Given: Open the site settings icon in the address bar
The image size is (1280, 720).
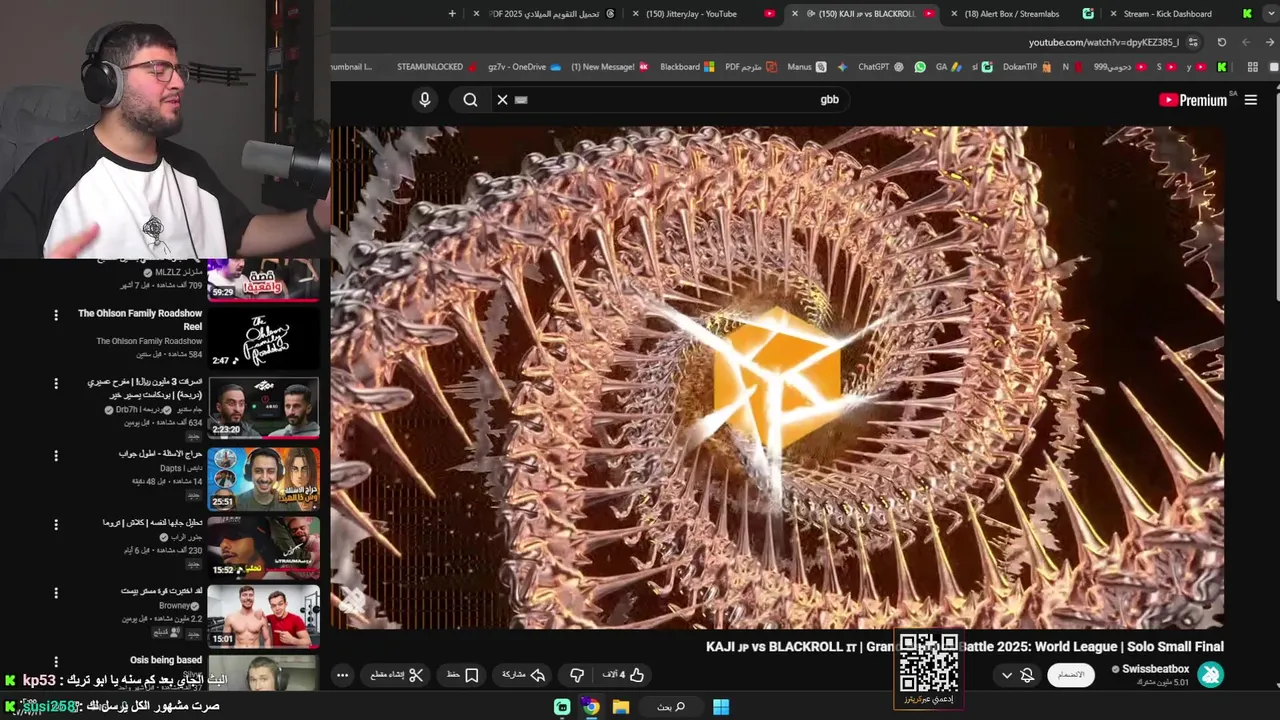Looking at the screenshot, I should pos(1193,42).
